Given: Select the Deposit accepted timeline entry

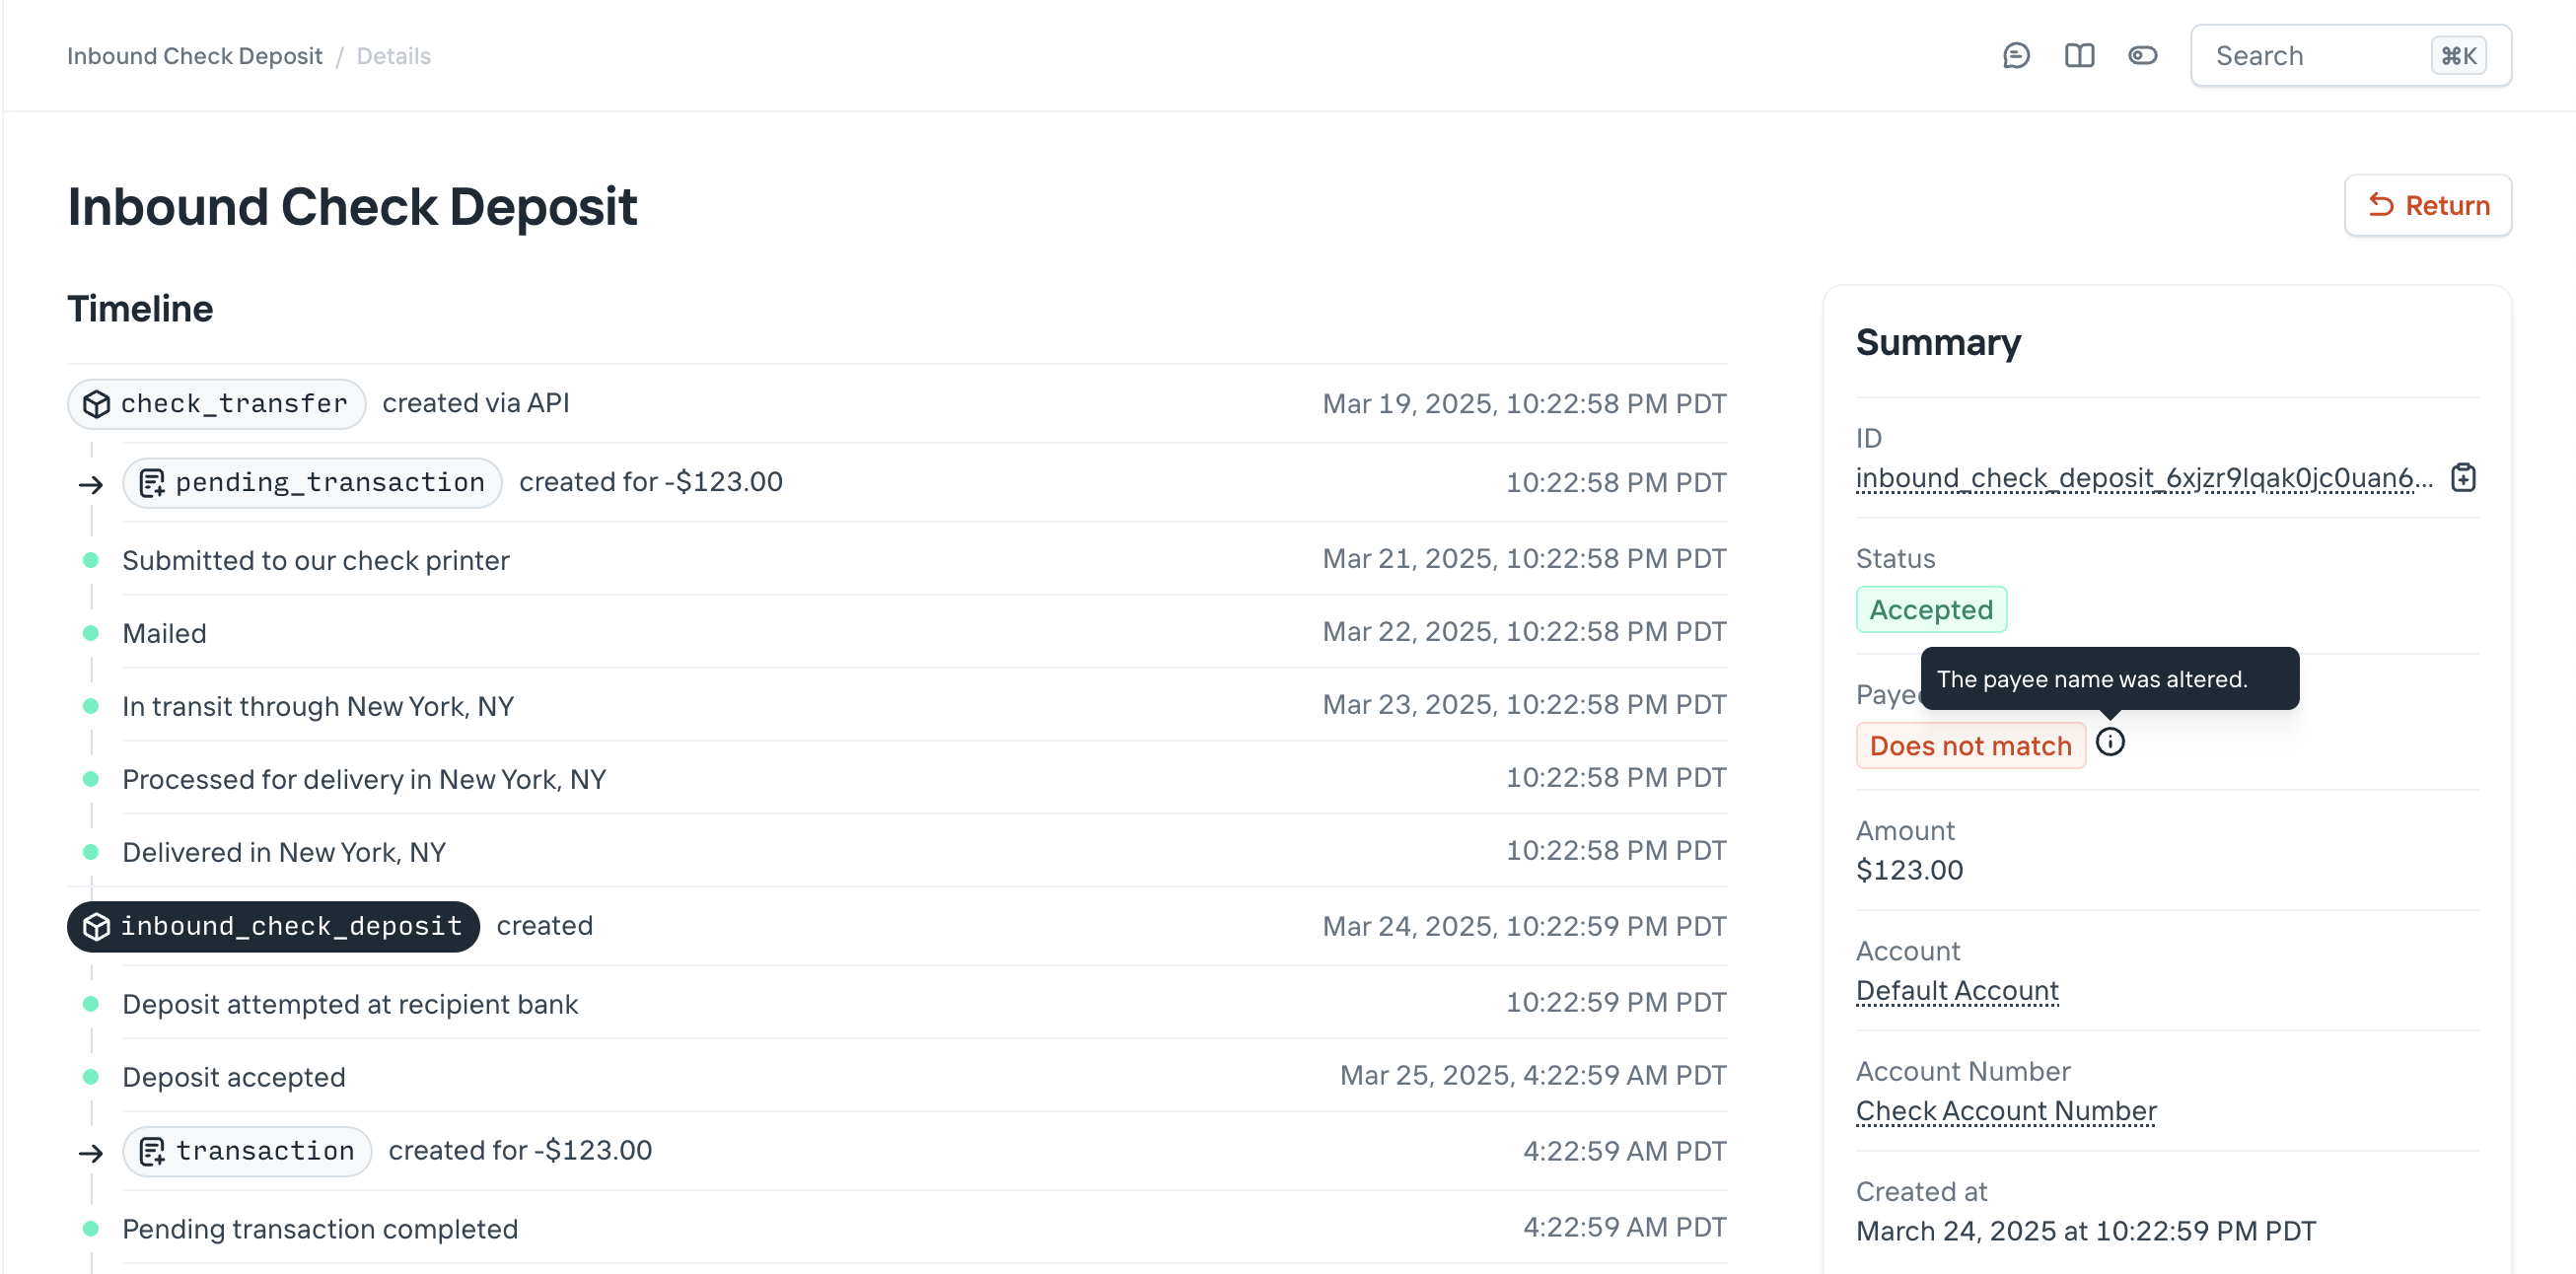Looking at the screenshot, I should (234, 1077).
